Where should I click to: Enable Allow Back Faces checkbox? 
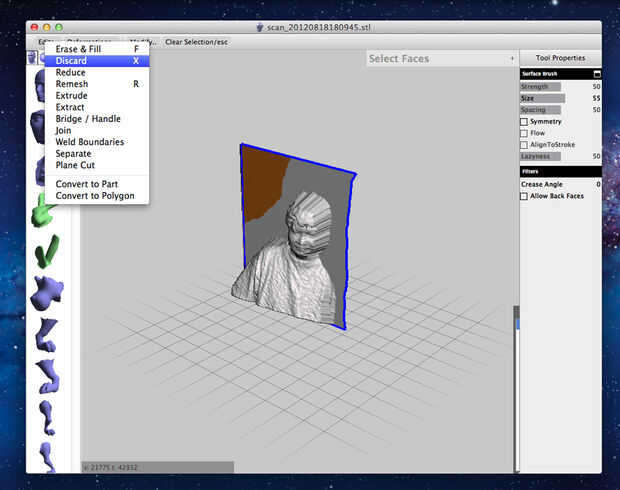click(x=524, y=196)
